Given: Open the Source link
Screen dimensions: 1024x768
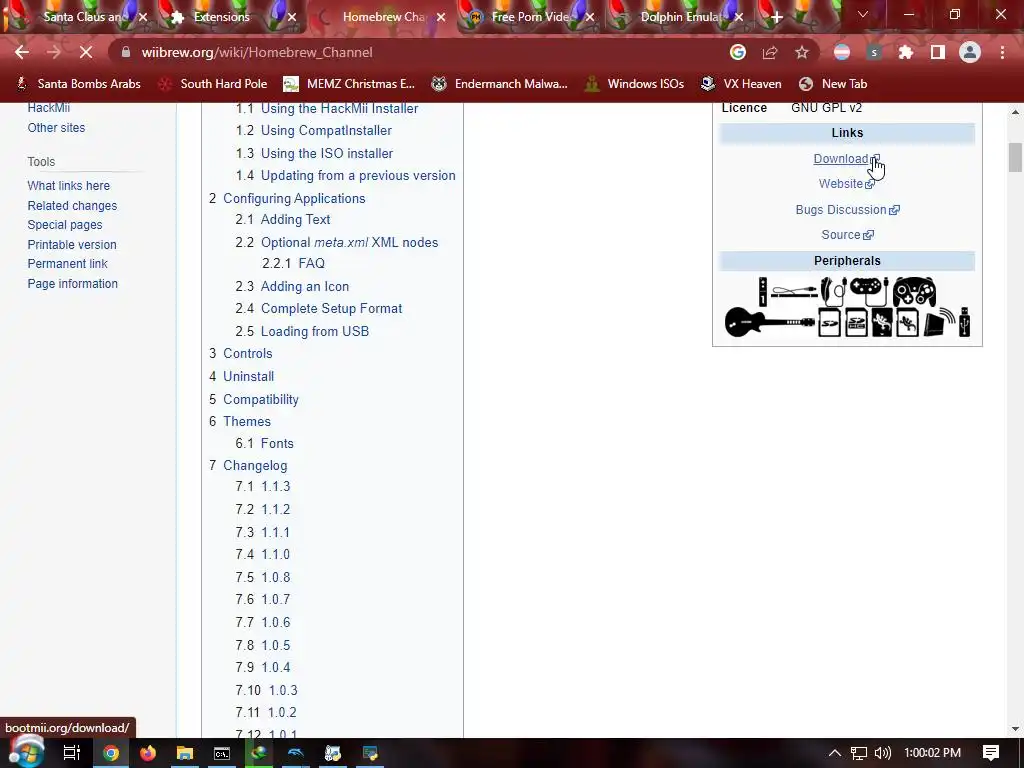Looking at the screenshot, I should (847, 234).
